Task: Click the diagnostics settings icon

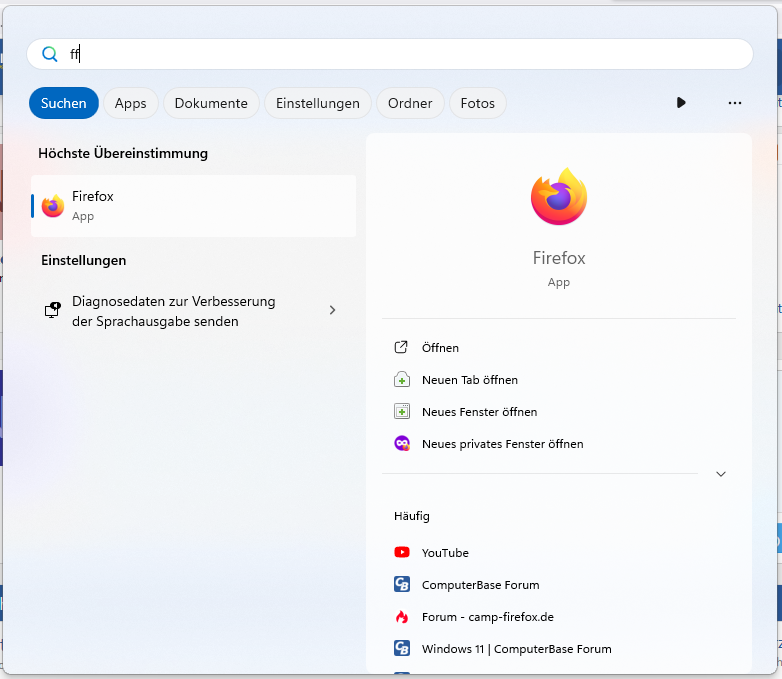Action: [52, 310]
